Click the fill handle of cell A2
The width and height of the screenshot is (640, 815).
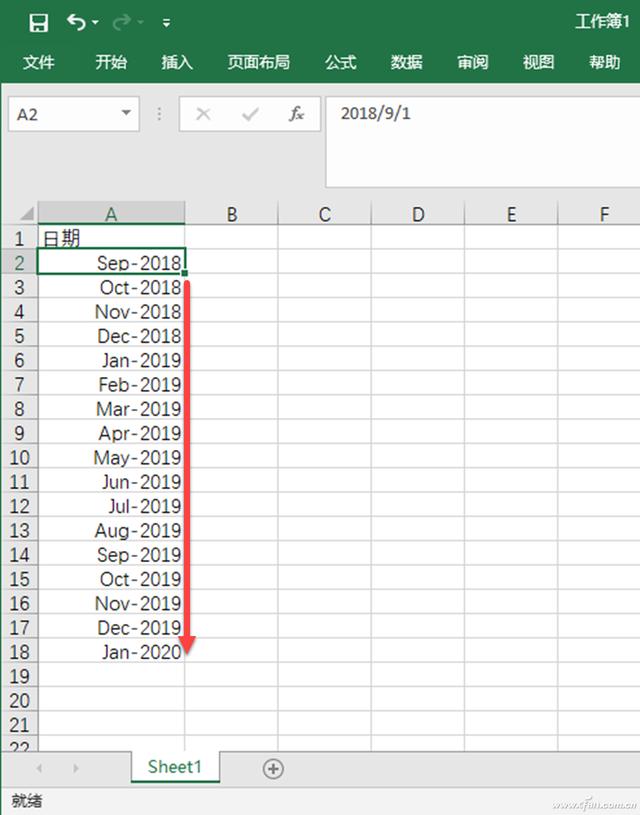tap(185, 273)
